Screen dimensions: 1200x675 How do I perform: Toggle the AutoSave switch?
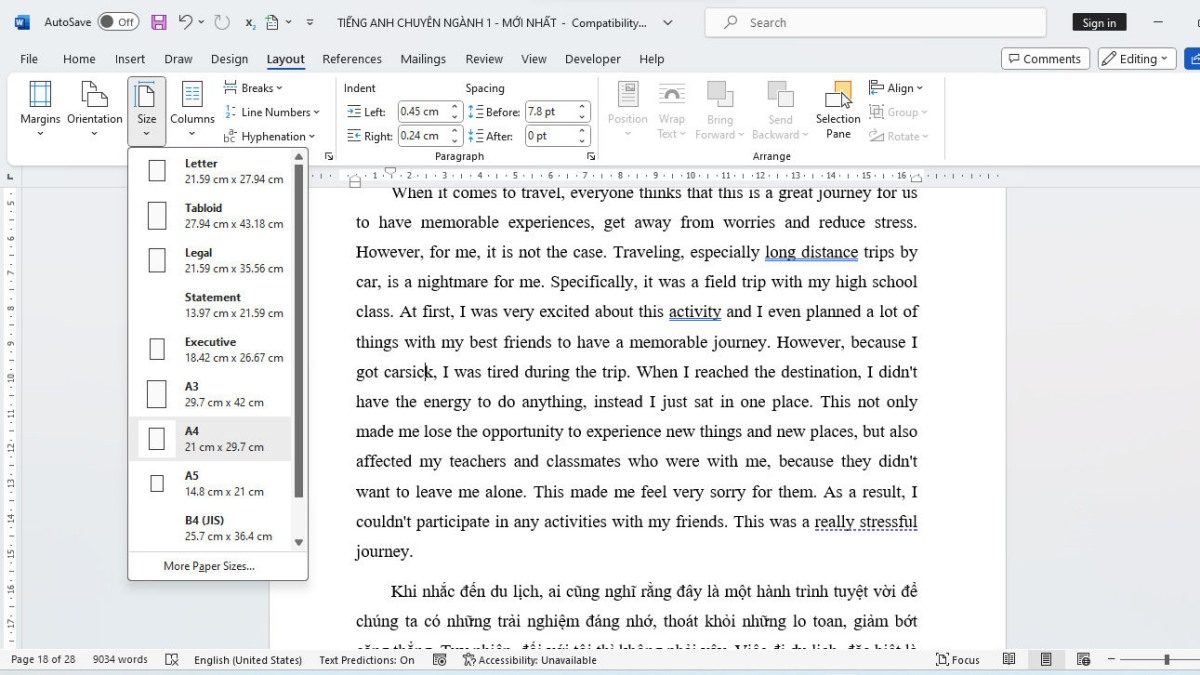(x=118, y=22)
